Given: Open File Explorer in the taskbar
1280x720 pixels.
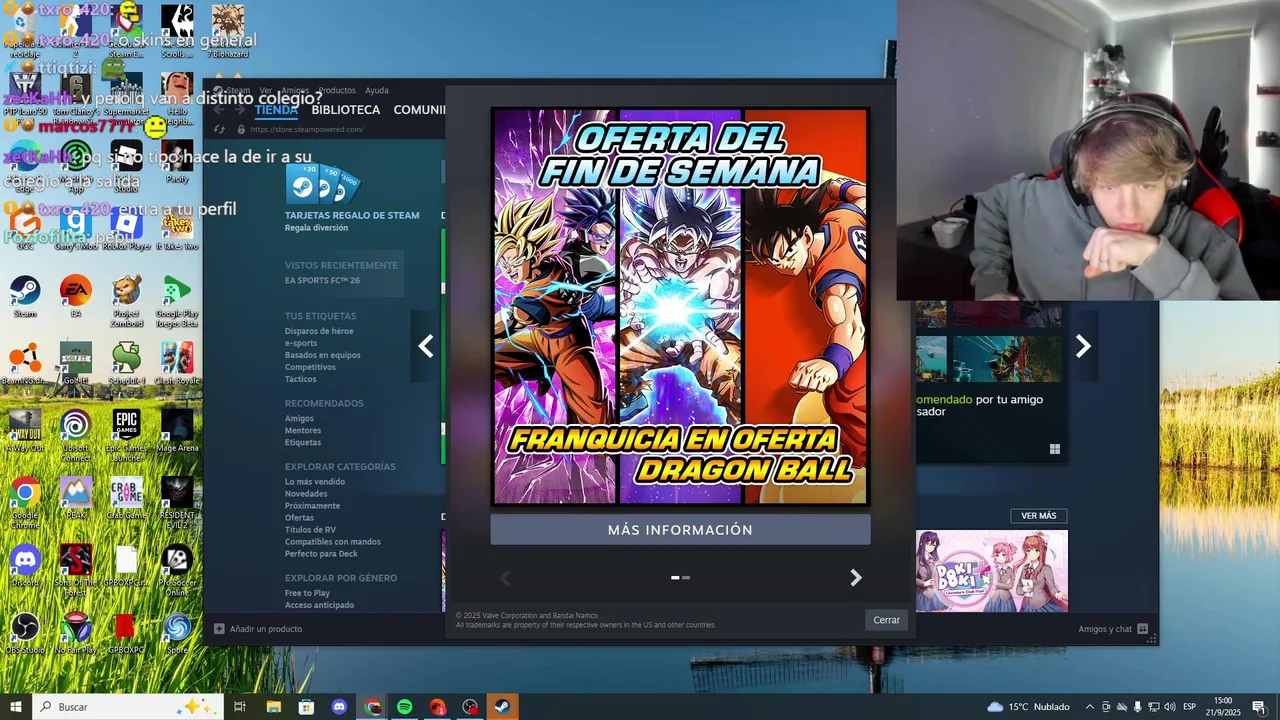Looking at the screenshot, I should pos(273,707).
